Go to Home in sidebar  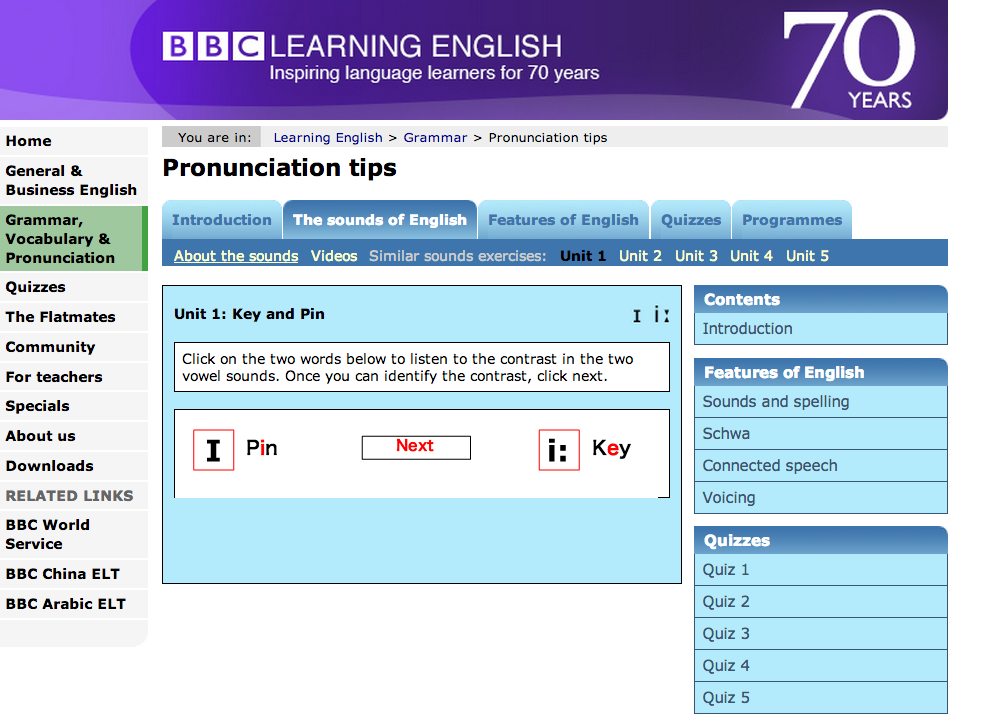tap(74, 141)
